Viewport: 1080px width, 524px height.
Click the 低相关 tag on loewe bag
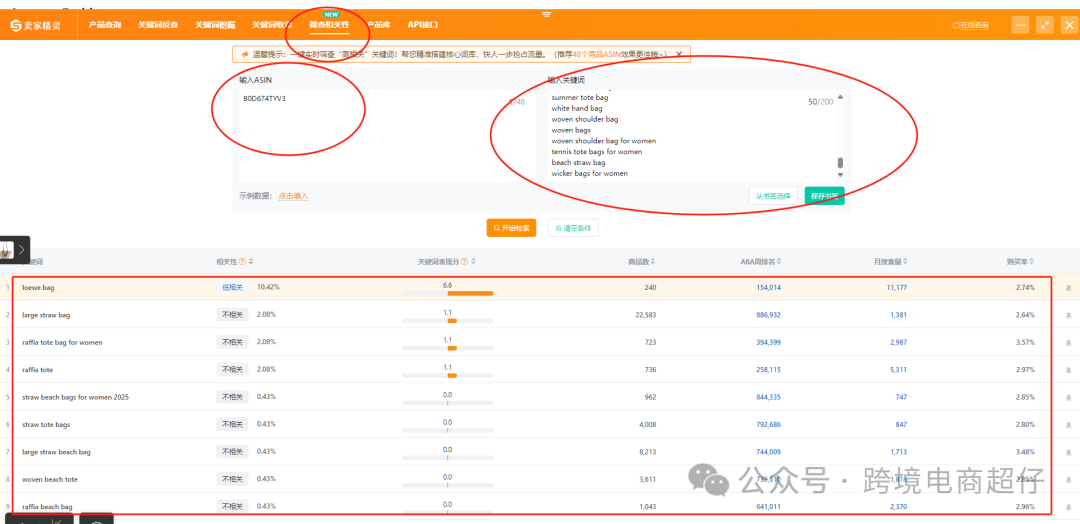click(231, 287)
